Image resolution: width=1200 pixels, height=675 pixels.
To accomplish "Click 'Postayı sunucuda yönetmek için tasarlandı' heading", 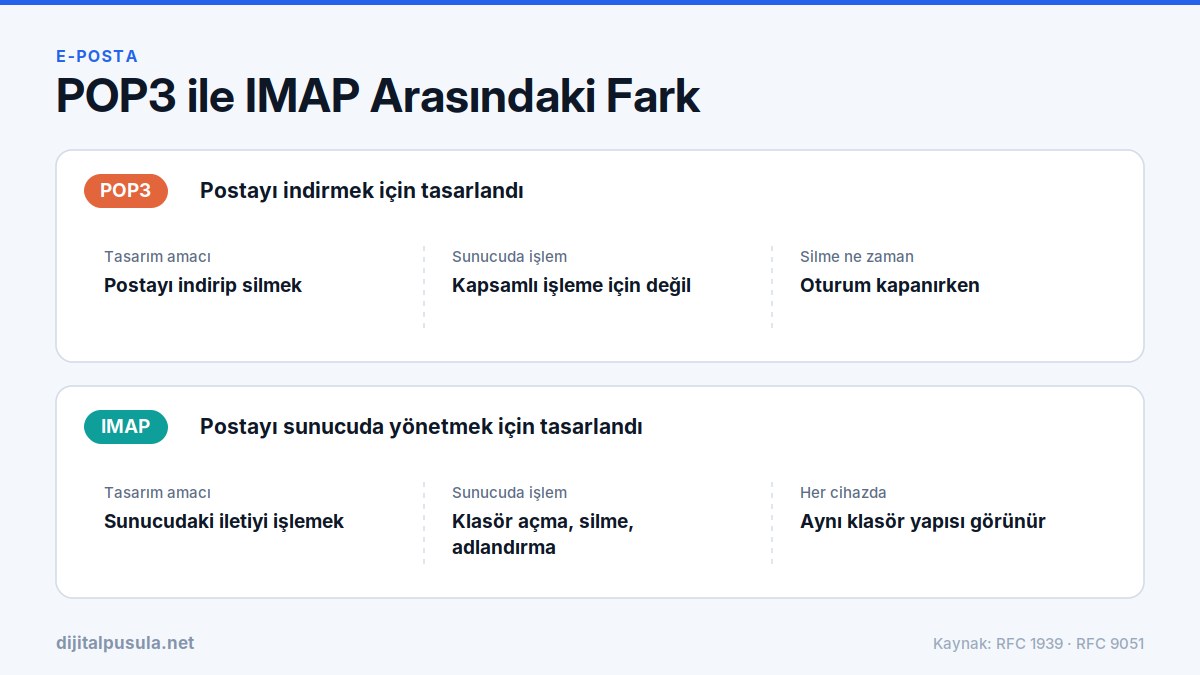I will [421, 427].
